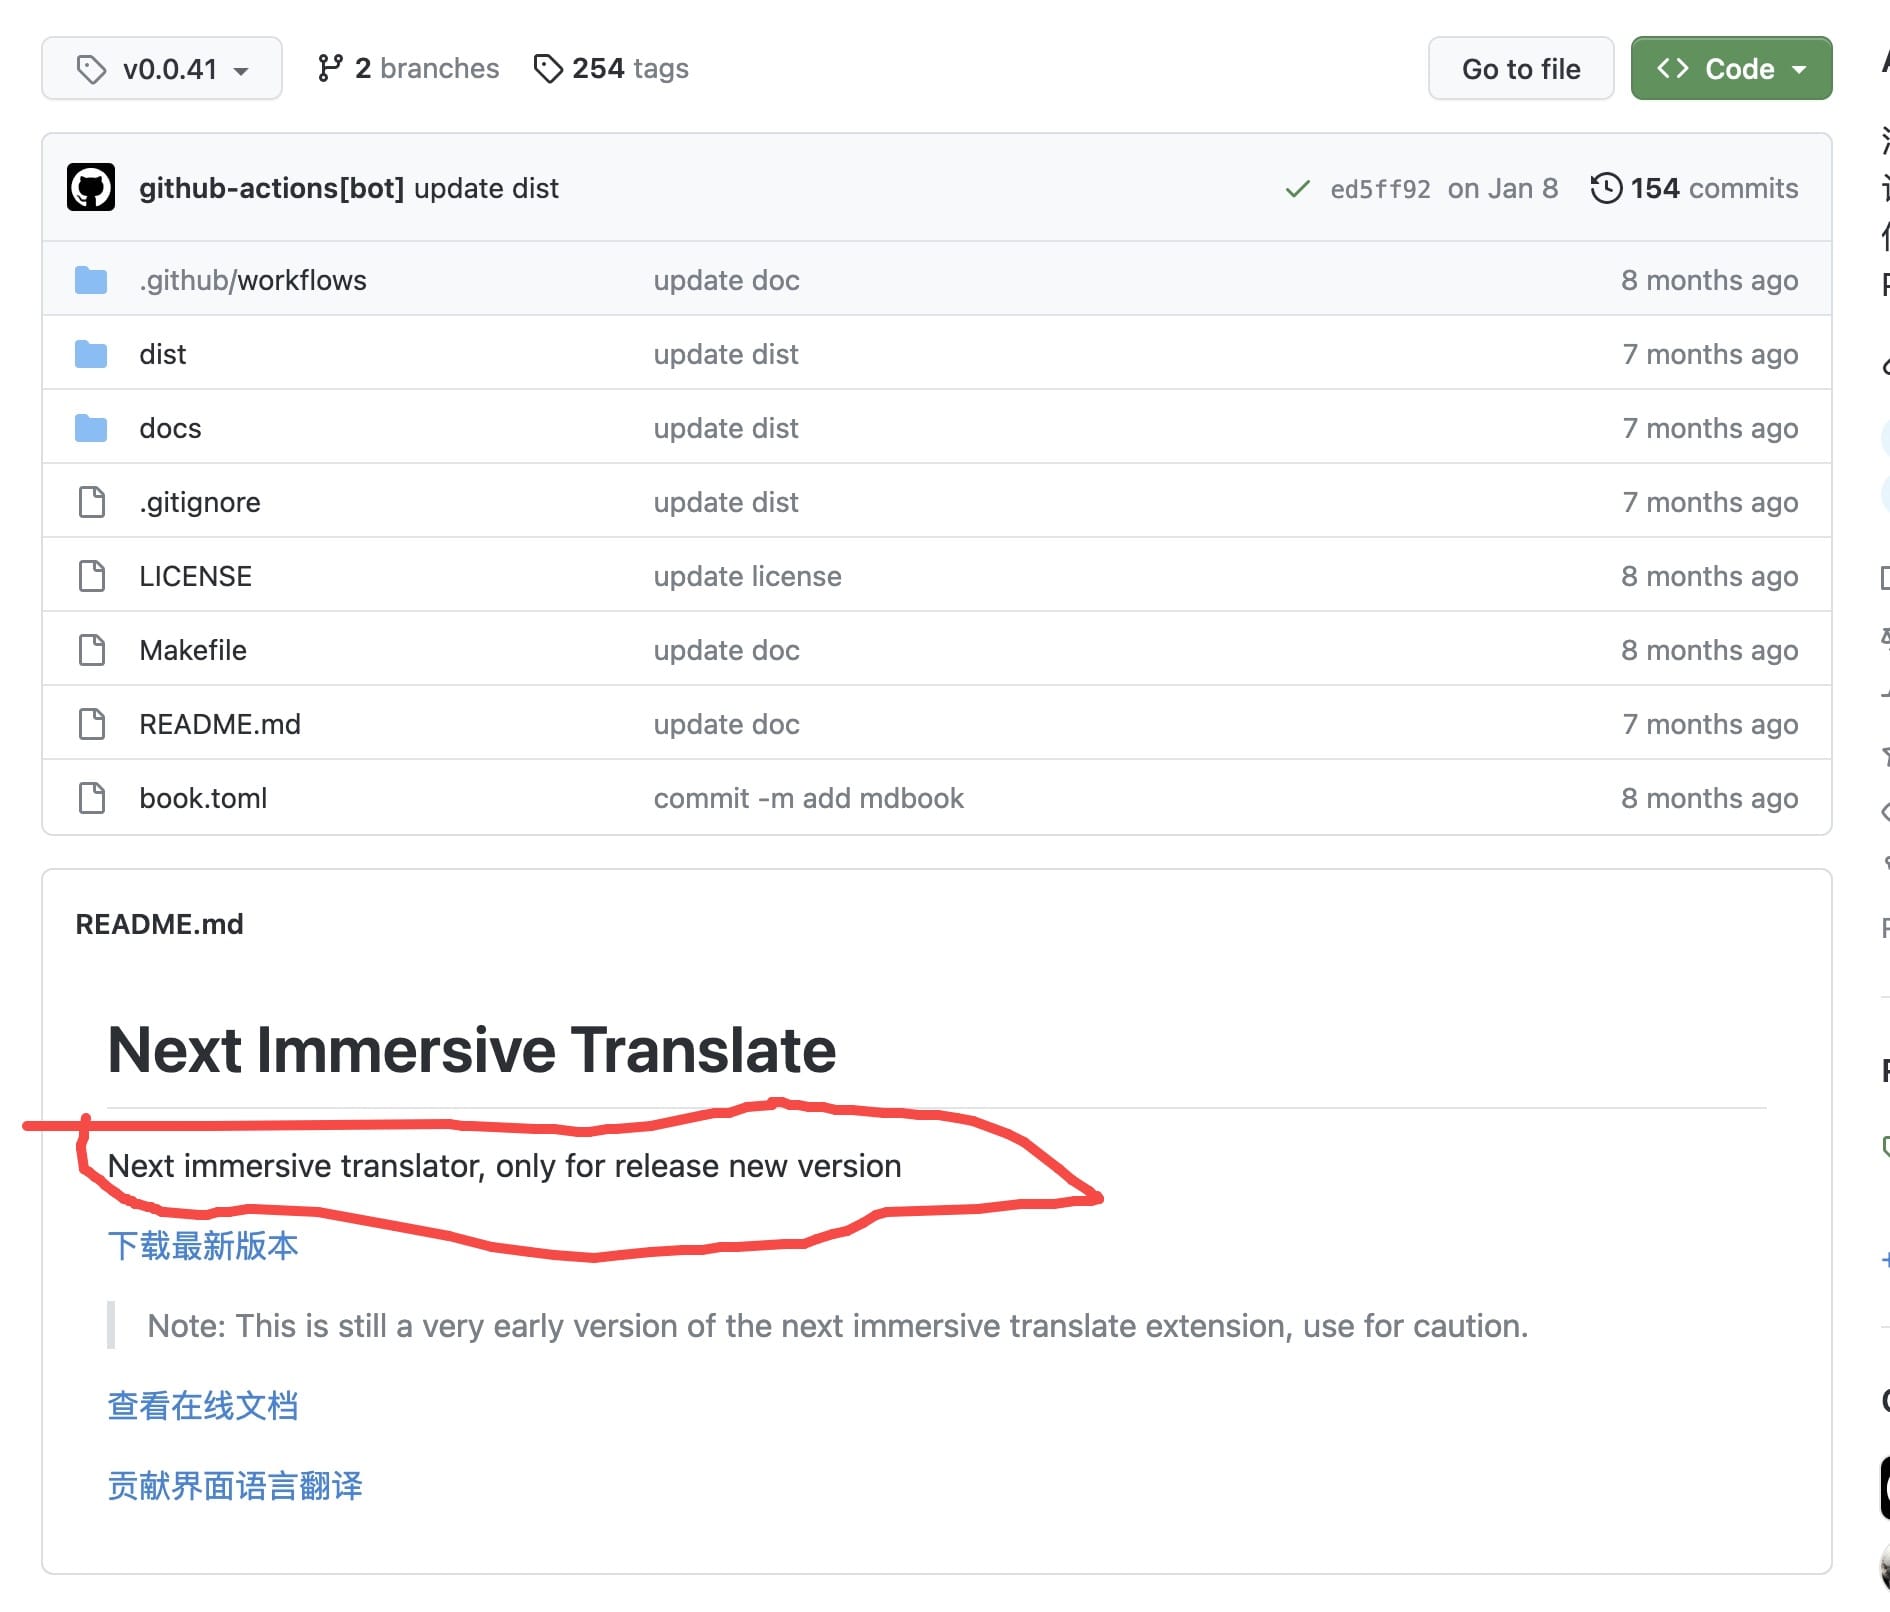Click the 下载最新版本 download link
Viewport: 1890px width, 1612px height.
pos(203,1246)
